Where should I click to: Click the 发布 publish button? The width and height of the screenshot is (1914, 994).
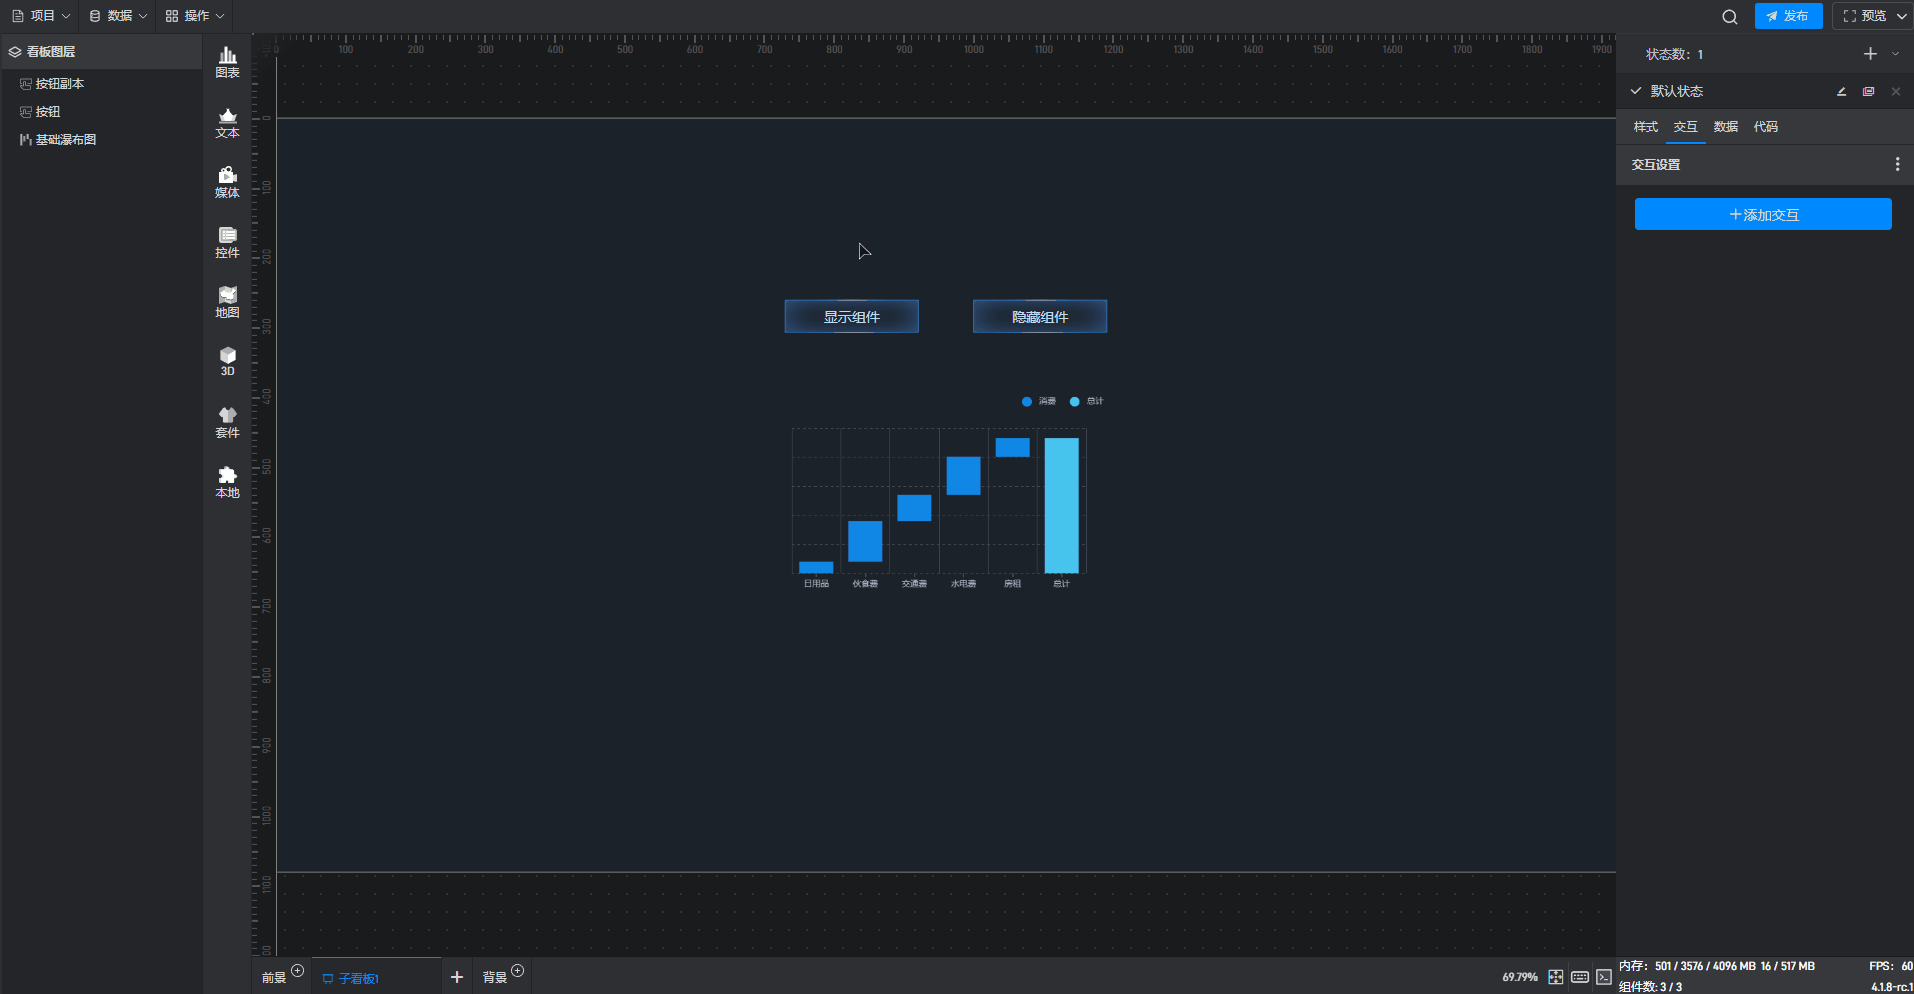click(x=1788, y=16)
